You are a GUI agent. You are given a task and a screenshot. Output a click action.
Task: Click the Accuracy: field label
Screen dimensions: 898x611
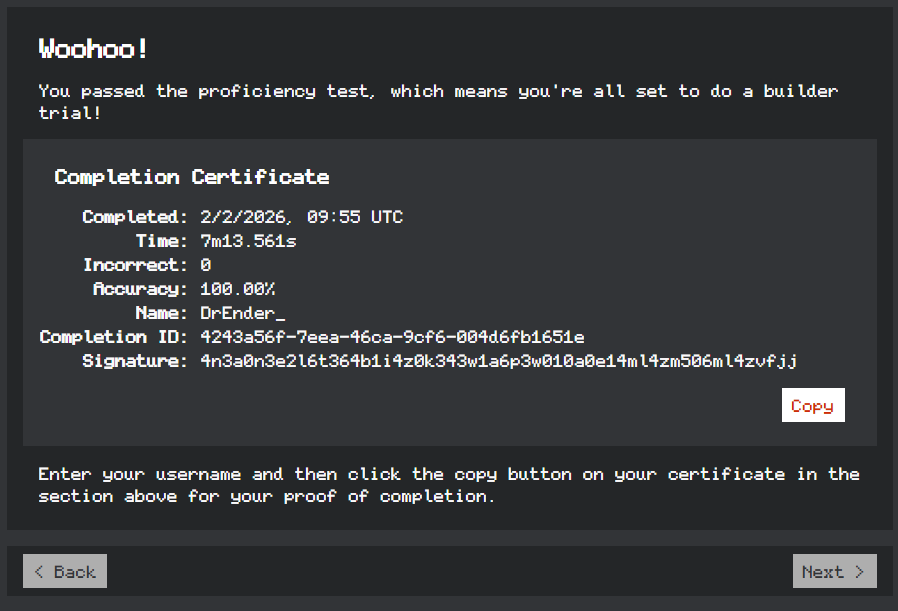[x=140, y=289]
